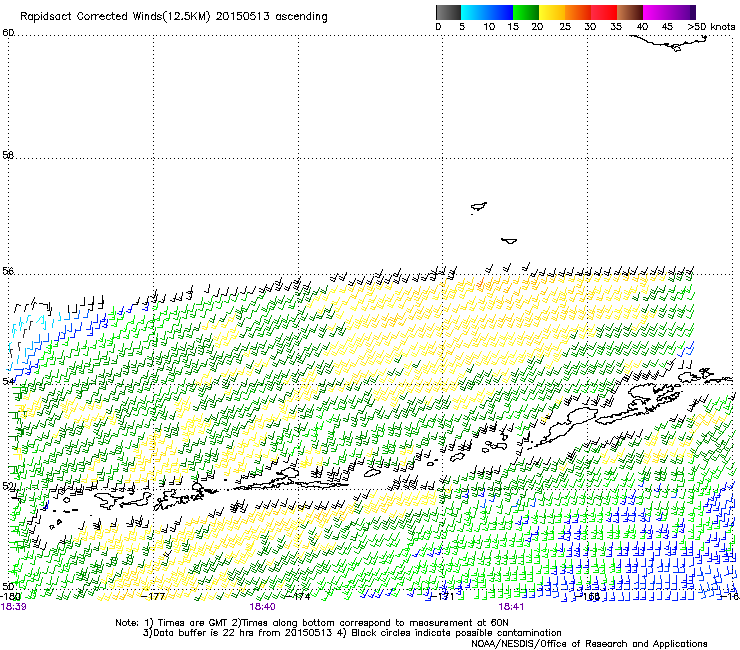Click the date '20150513 ascending' in title
The image size is (740, 650).
pyautogui.click(x=271, y=17)
